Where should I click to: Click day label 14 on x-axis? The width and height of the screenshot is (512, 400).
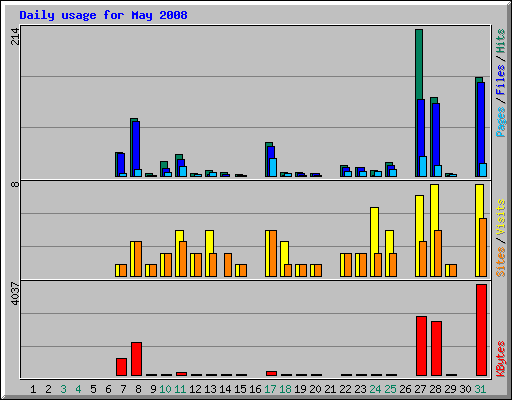[225, 389]
